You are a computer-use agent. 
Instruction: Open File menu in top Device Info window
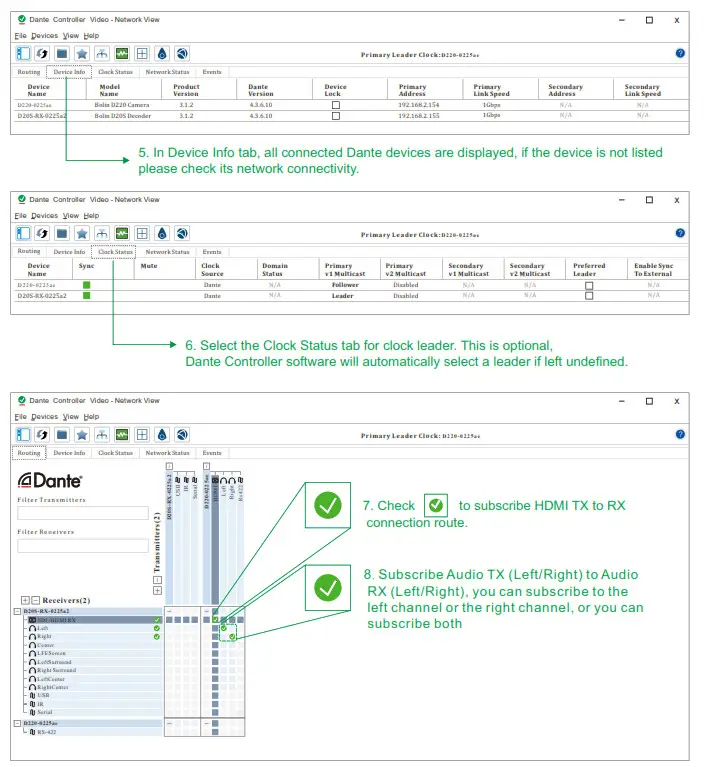21,36
